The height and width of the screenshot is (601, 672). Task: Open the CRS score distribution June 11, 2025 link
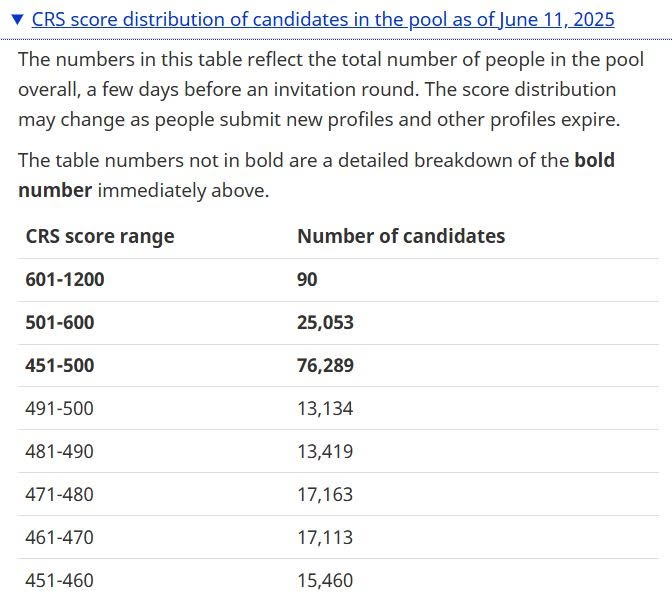(x=323, y=20)
